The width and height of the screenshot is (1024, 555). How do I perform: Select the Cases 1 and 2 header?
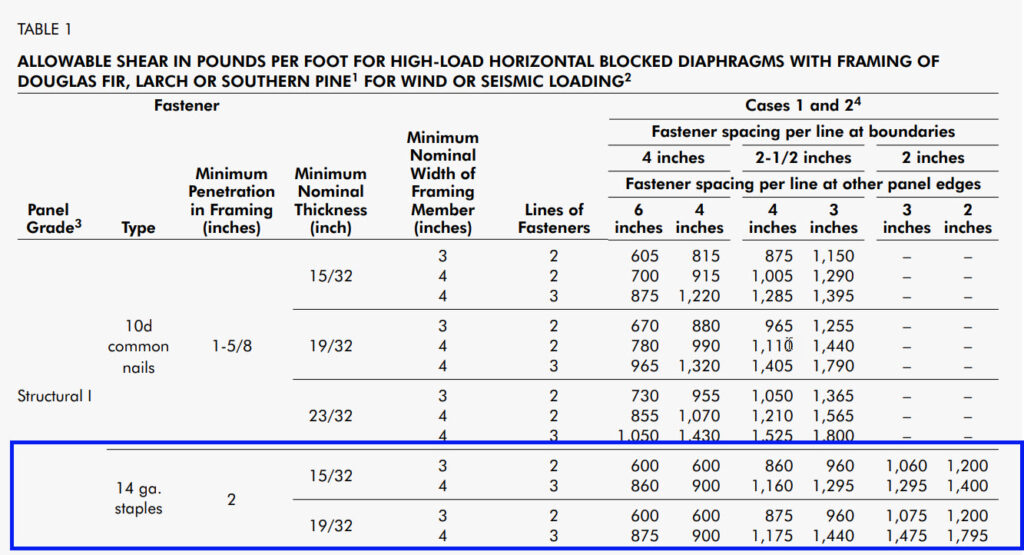(x=803, y=105)
